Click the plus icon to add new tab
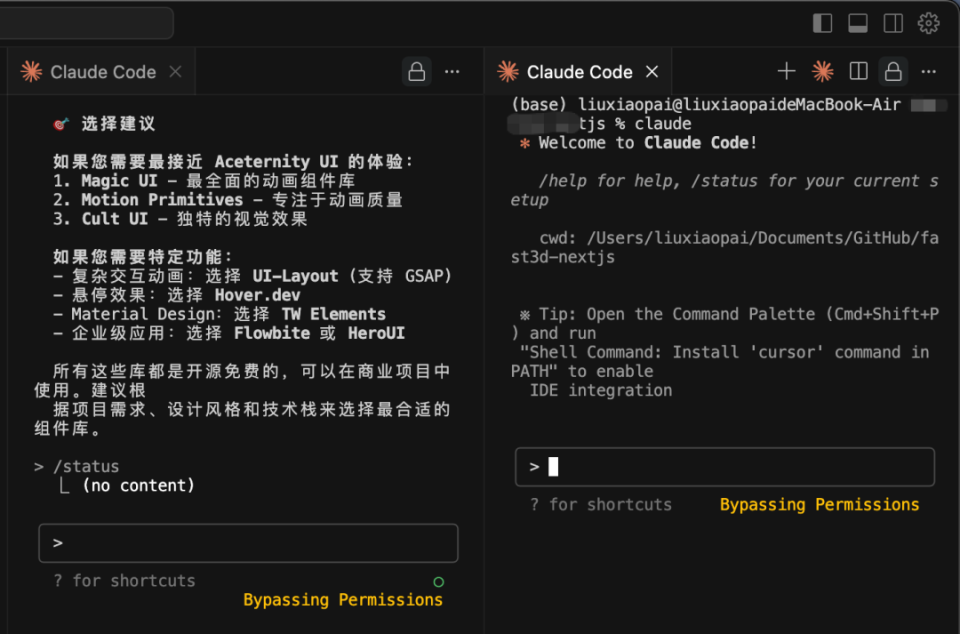The height and width of the screenshot is (634, 960). click(x=787, y=72)
